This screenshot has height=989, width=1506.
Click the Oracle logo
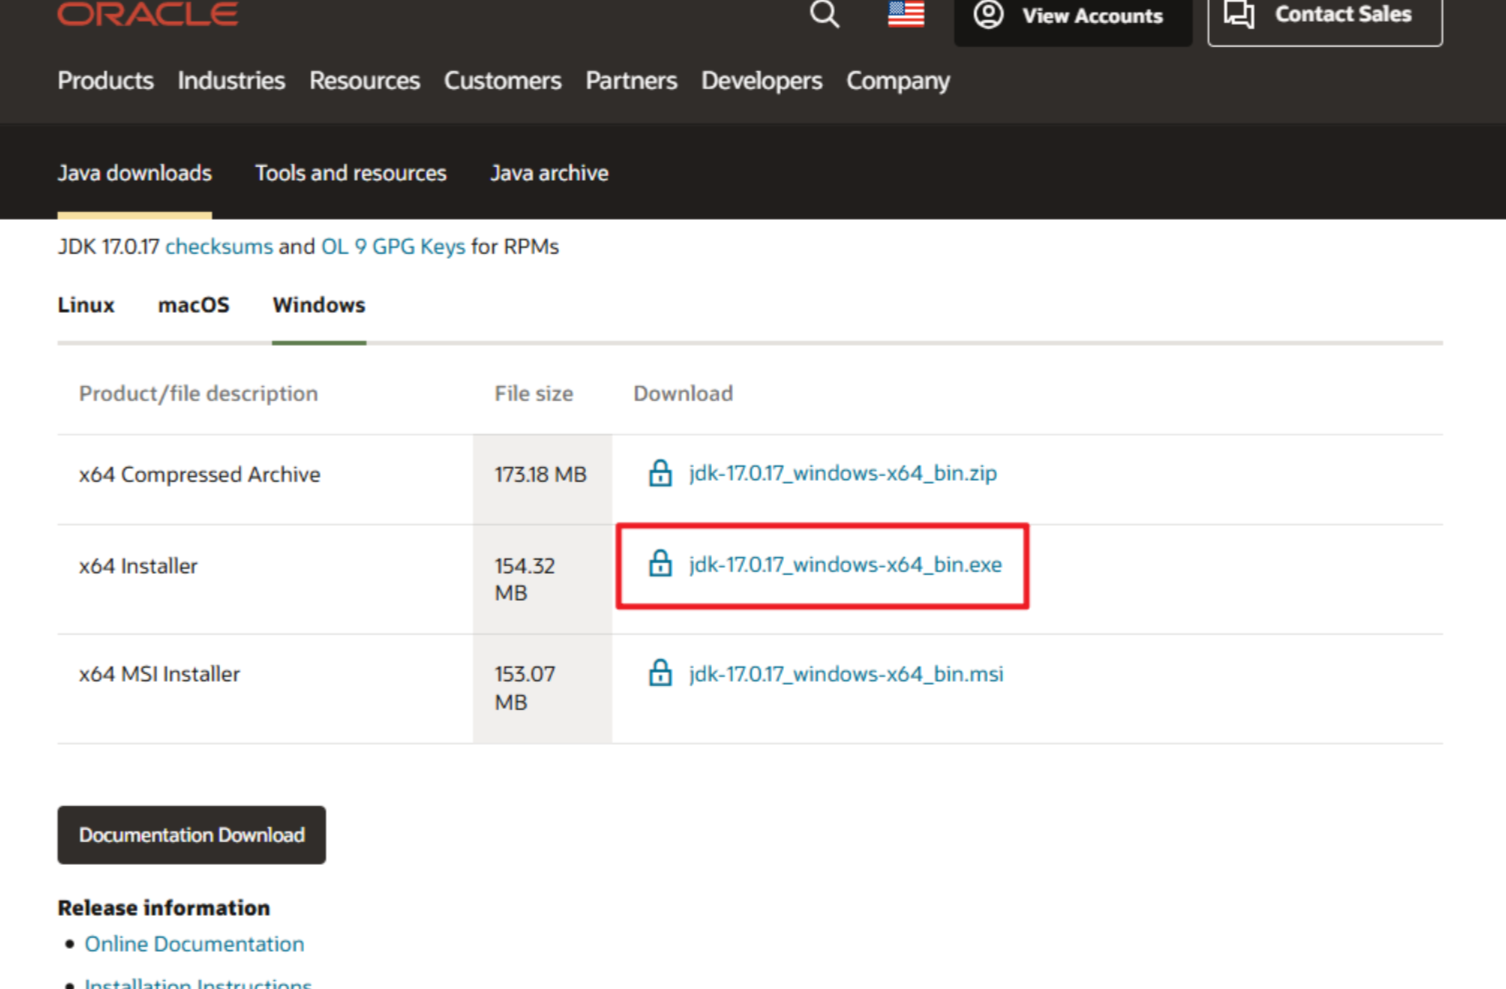(148, 14)
